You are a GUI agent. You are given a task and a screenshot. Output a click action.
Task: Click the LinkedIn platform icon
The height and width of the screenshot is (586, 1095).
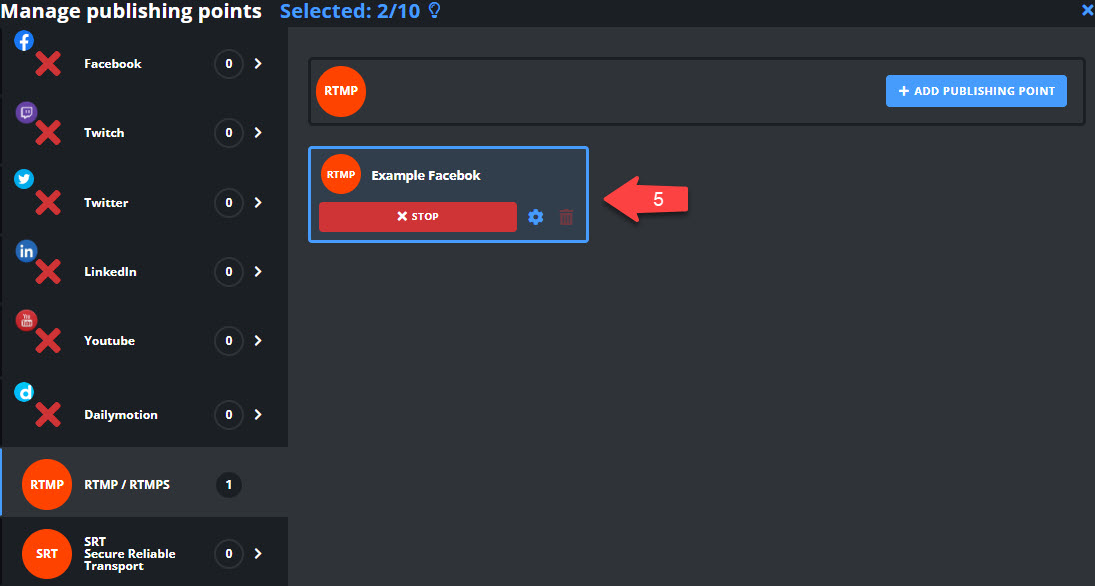pos(25,251)
